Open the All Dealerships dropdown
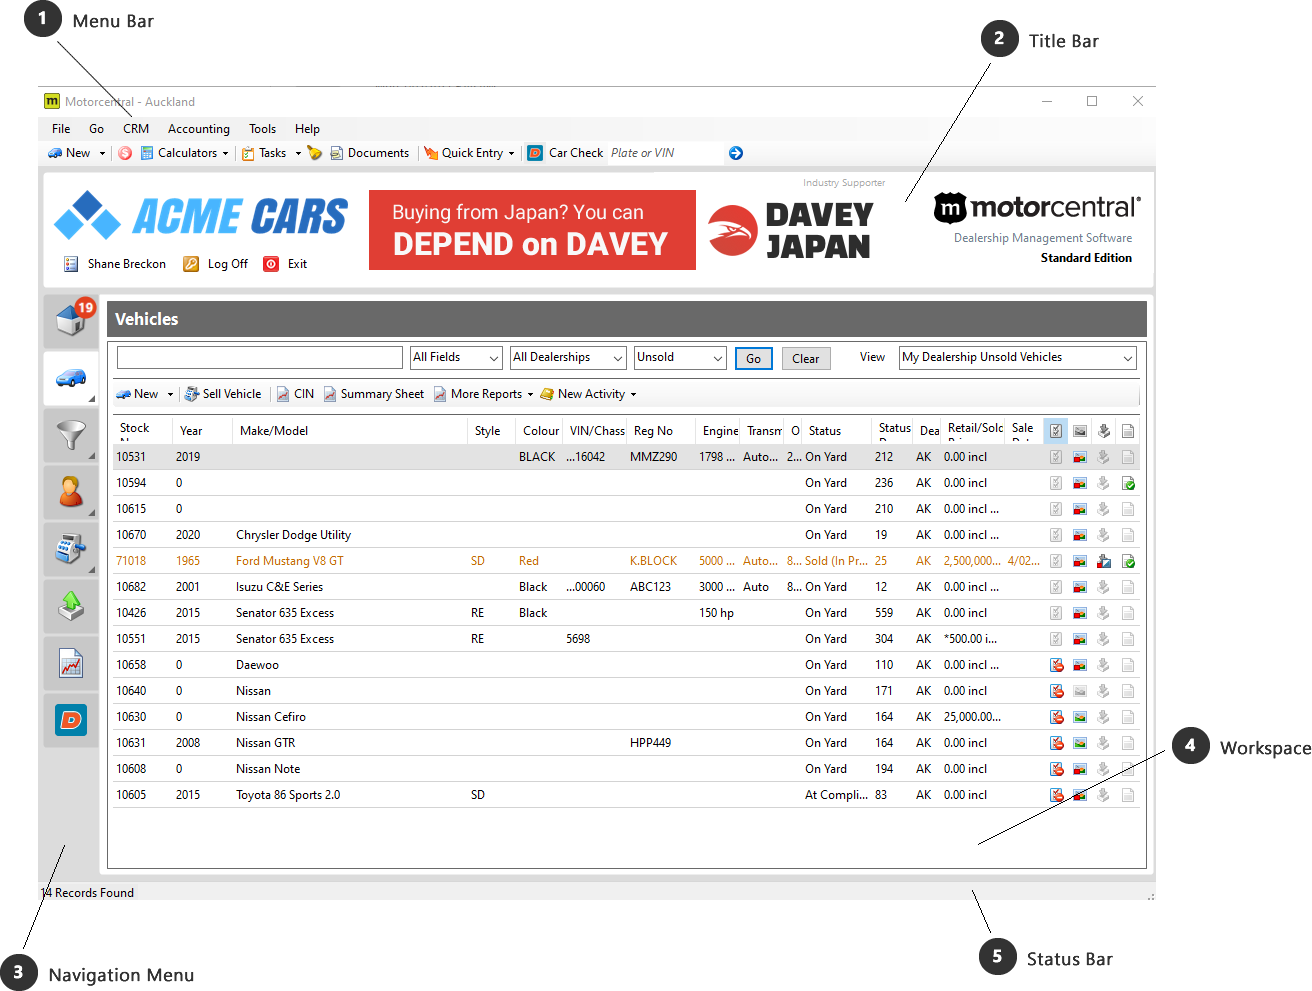 point(568,358)
